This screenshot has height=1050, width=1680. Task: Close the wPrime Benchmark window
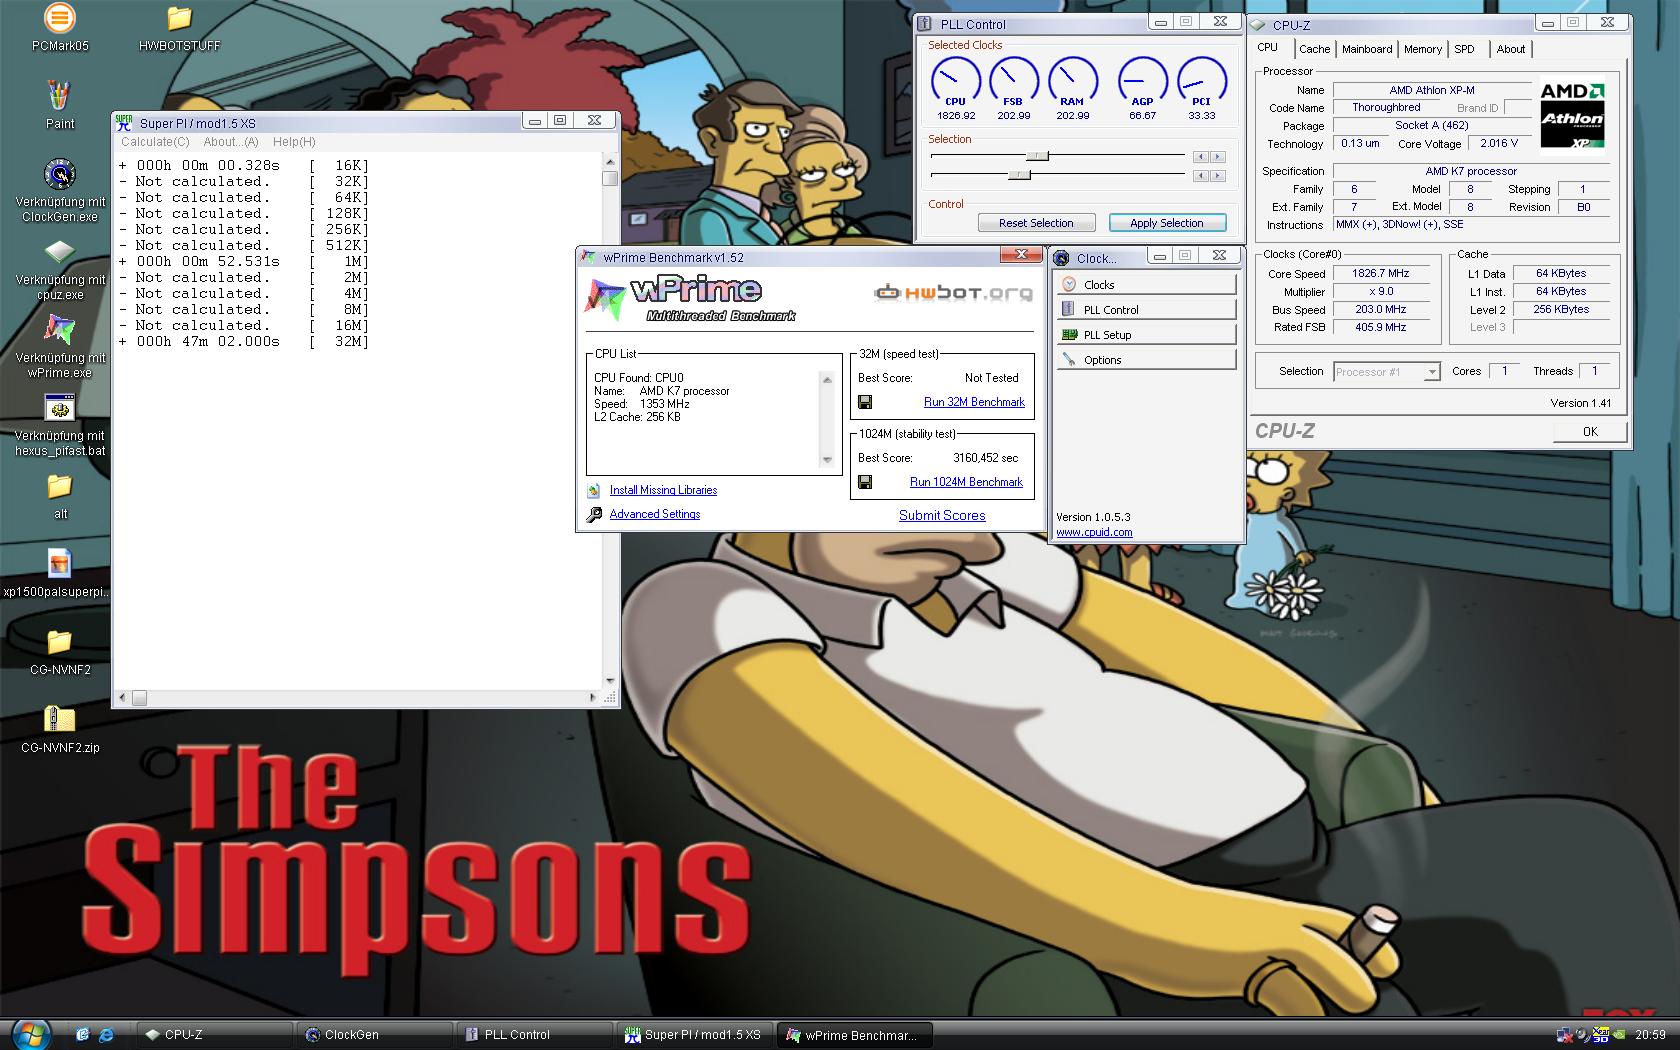tap(1022, 256)
